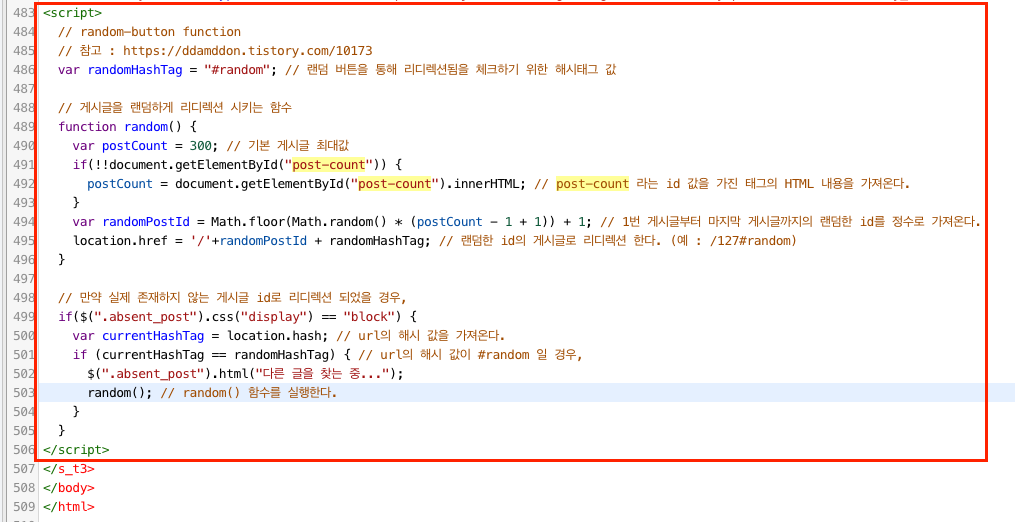Screen dimensions: 1015x522
Task: Click line number 492 in the gutter
Action: pos(23,183)
